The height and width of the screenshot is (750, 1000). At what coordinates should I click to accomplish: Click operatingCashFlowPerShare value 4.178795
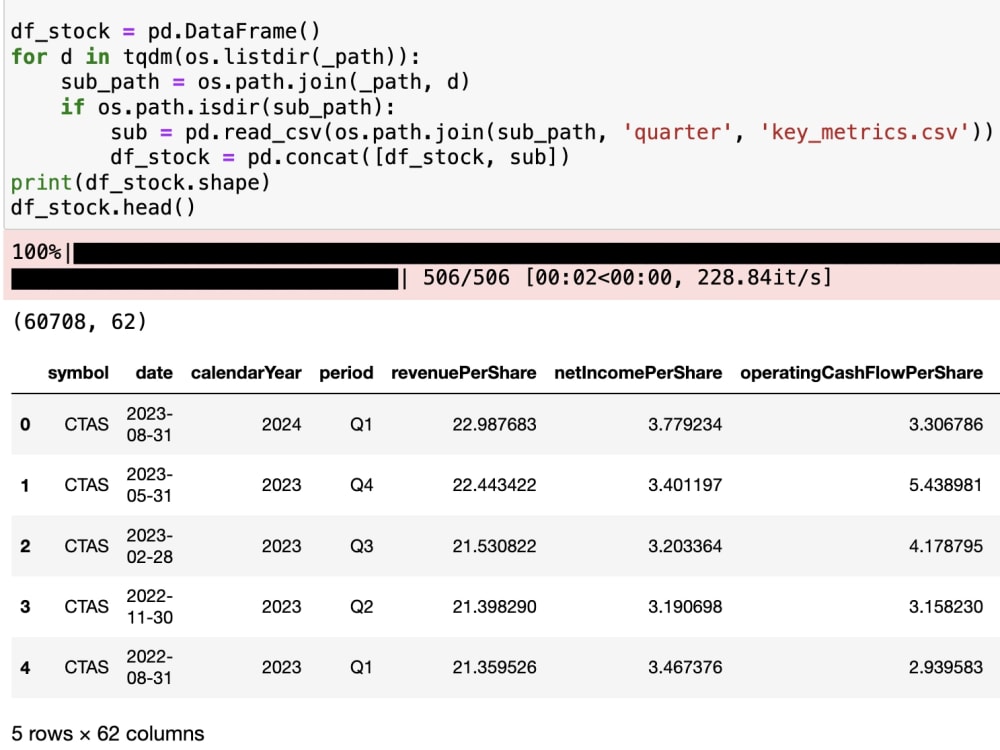[x=946, y=547]
